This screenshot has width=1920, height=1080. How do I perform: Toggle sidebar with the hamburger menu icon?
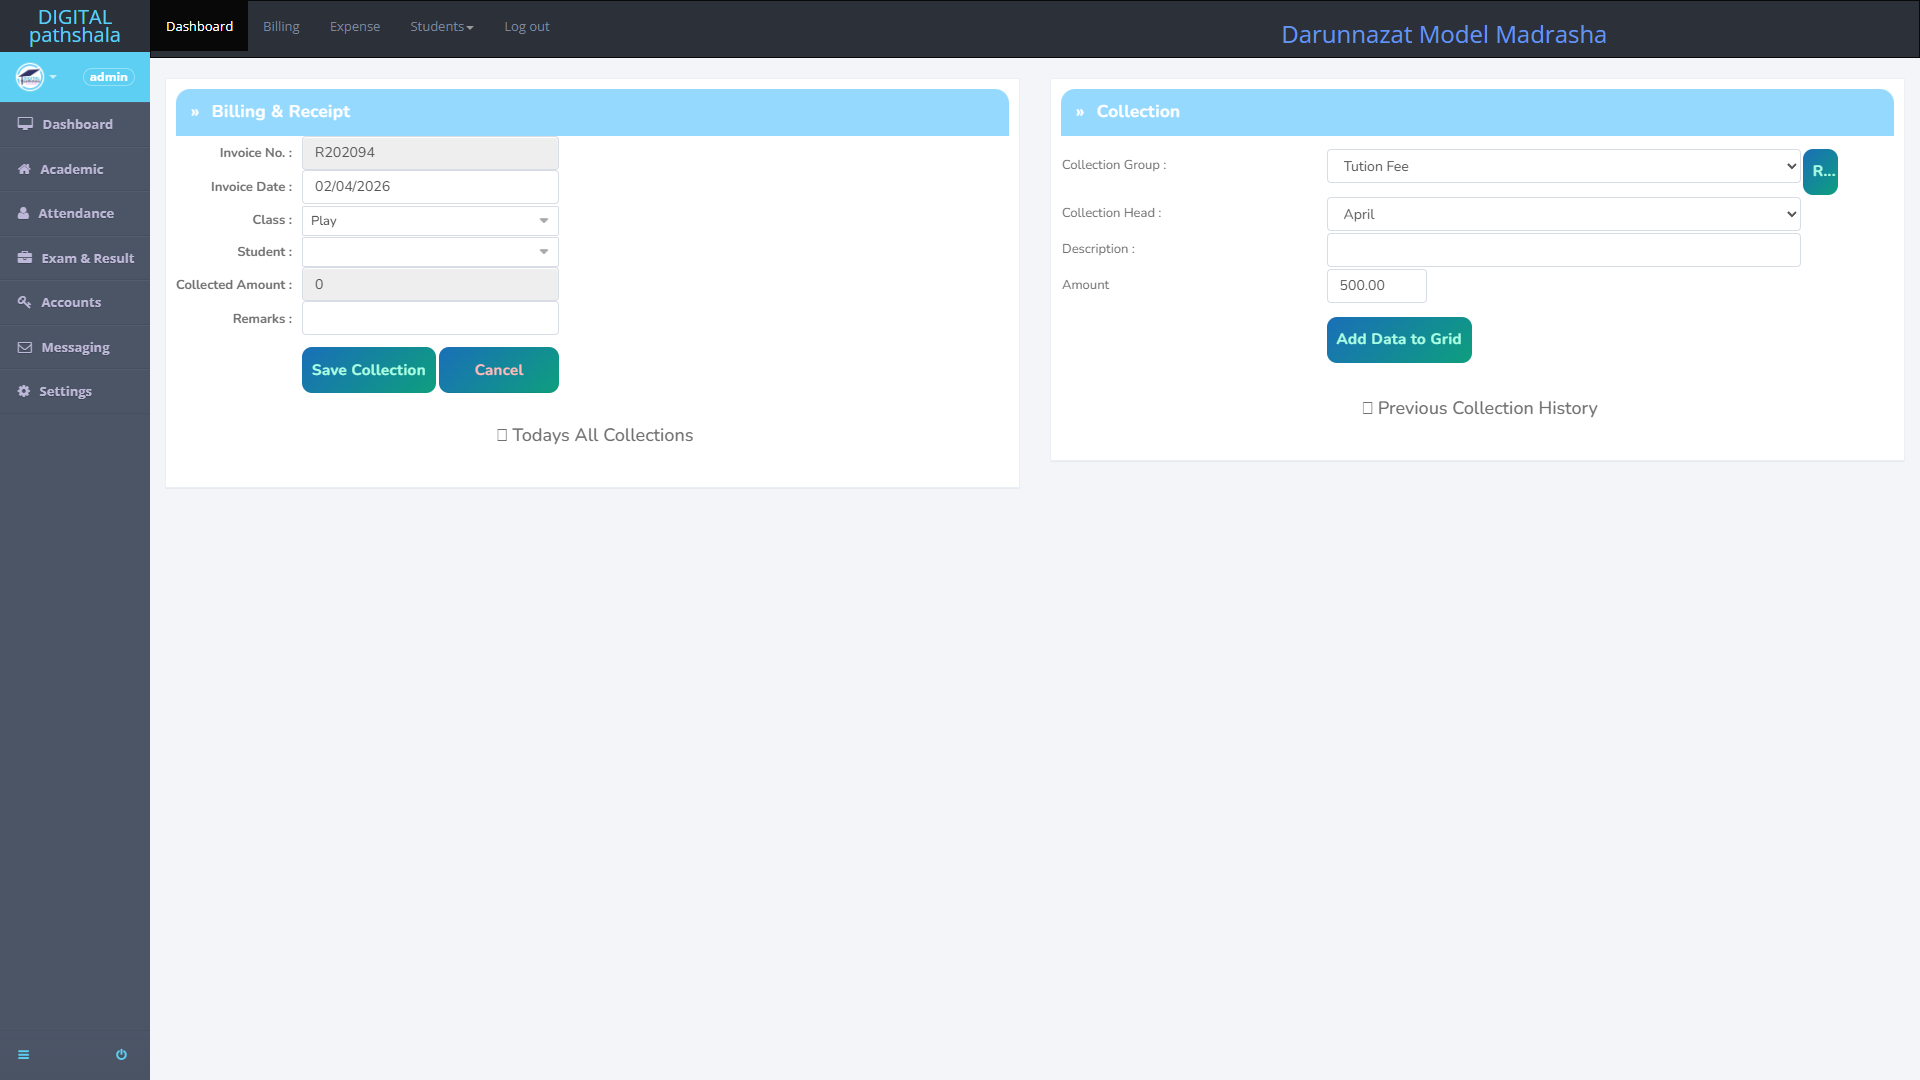[24, 1054]
